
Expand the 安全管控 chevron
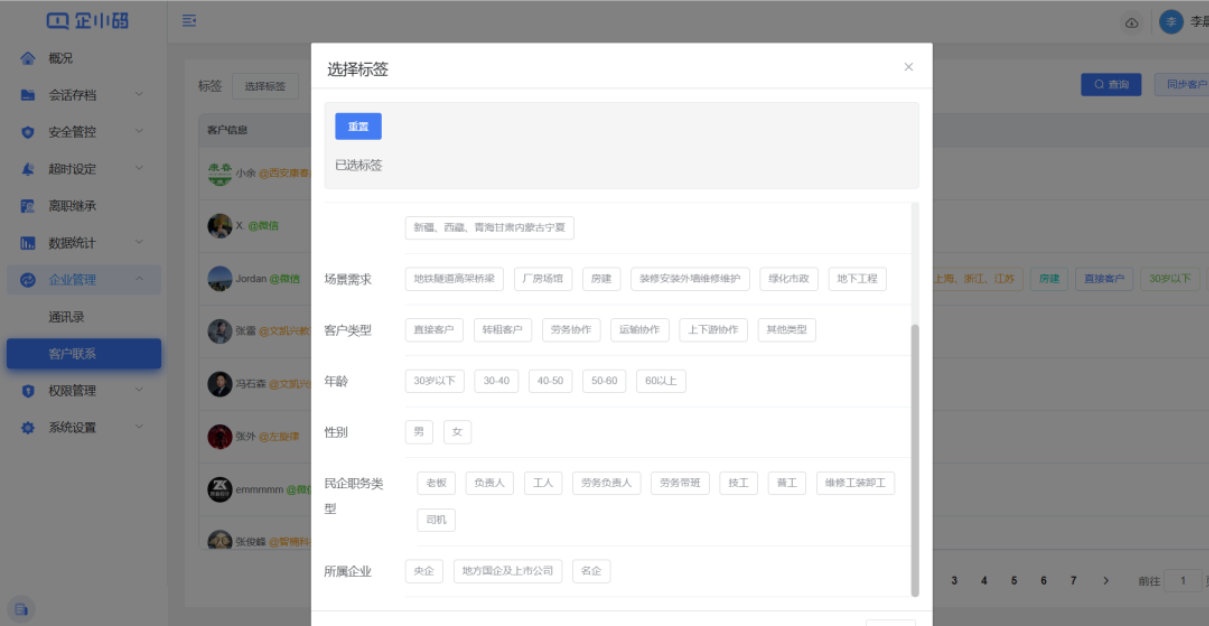[139, 131]
